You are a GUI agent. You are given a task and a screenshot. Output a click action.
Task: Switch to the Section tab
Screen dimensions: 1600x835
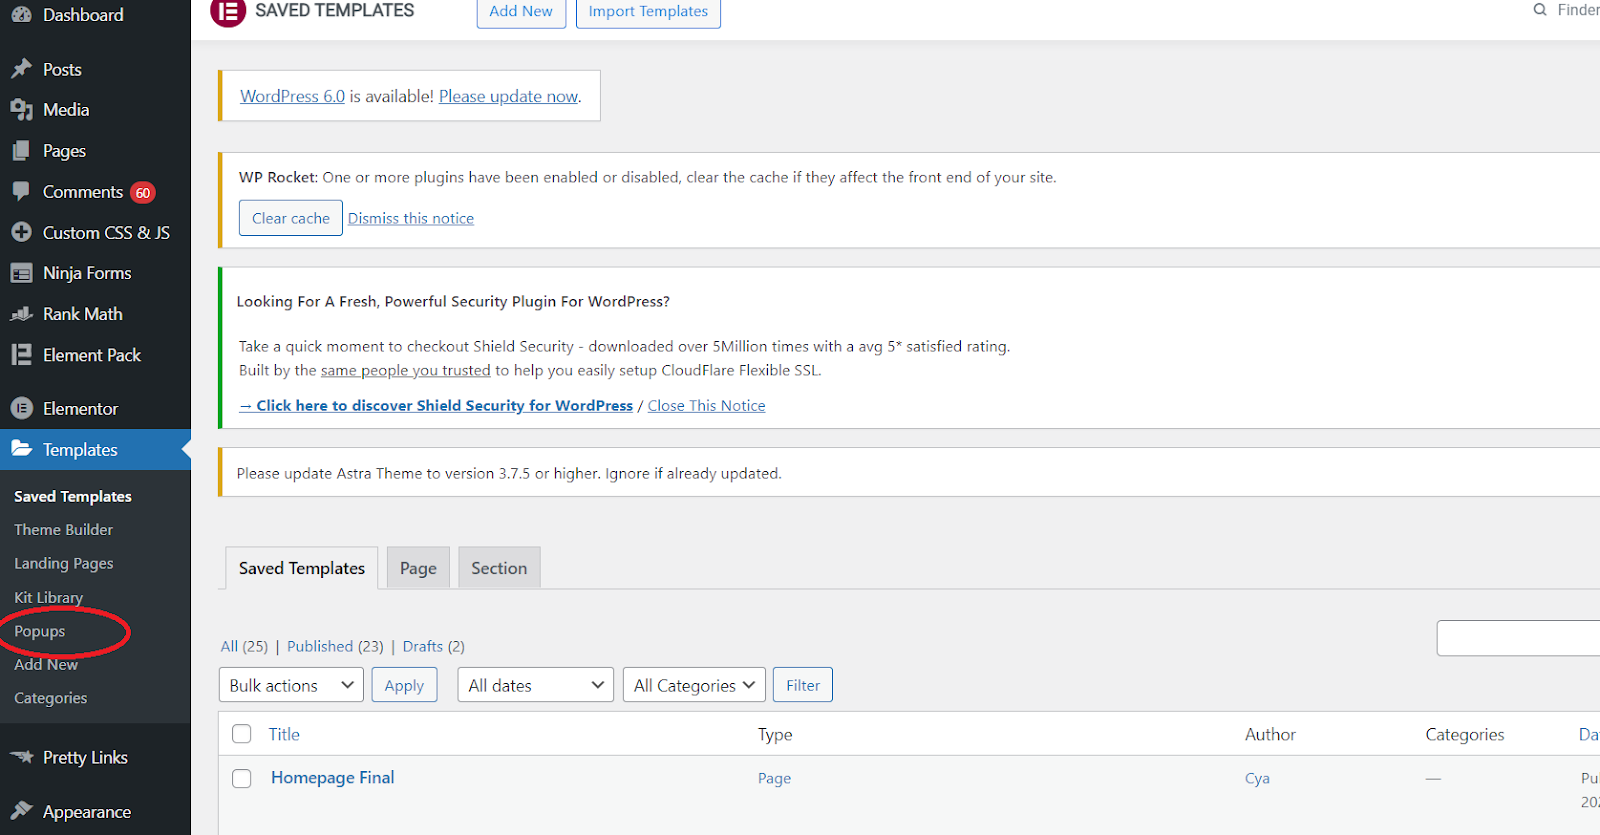point(499,568)
